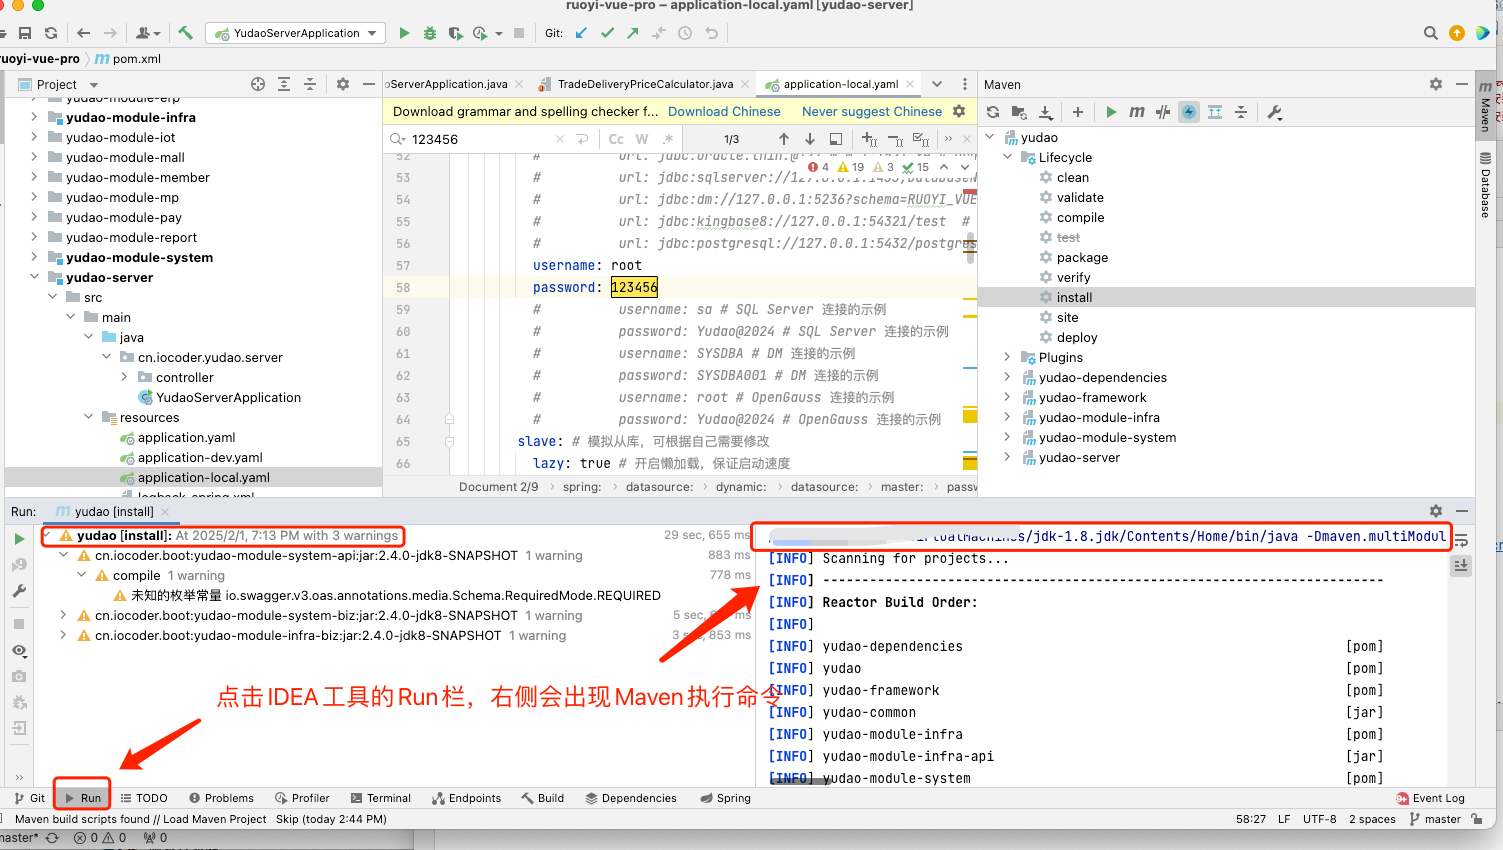Collapse the compile warning node
Image resolution: width=1503 pixels, height=850 pixels.
(82, 575)
